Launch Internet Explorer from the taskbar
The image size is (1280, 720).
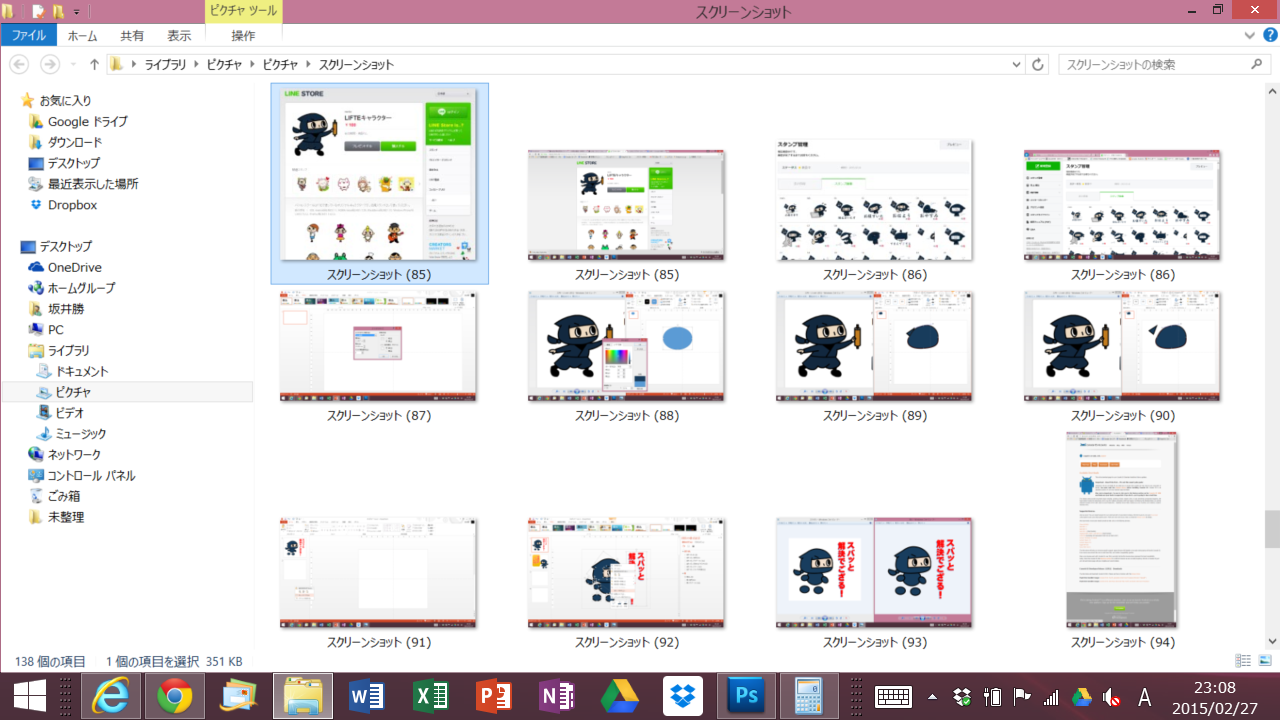coord(110,696)
